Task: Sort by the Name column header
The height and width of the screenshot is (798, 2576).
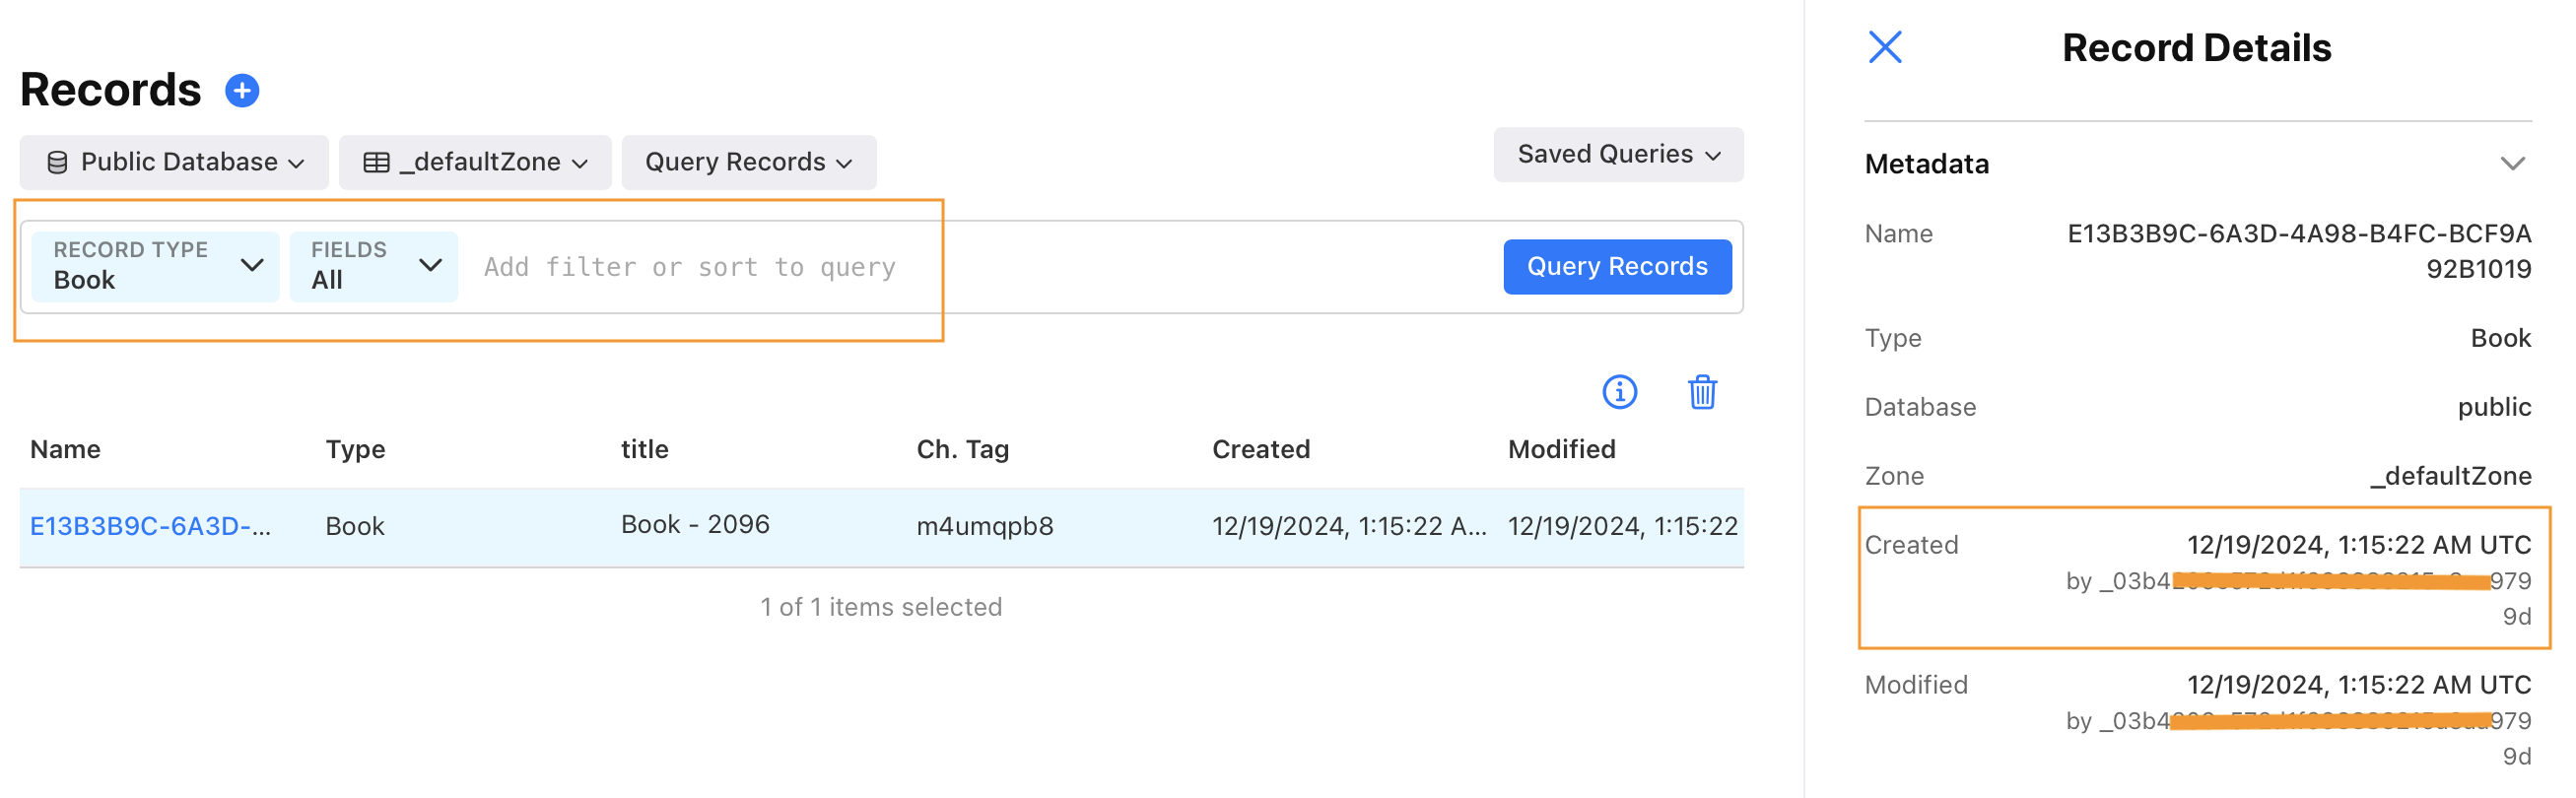Action: pos(65,449)
